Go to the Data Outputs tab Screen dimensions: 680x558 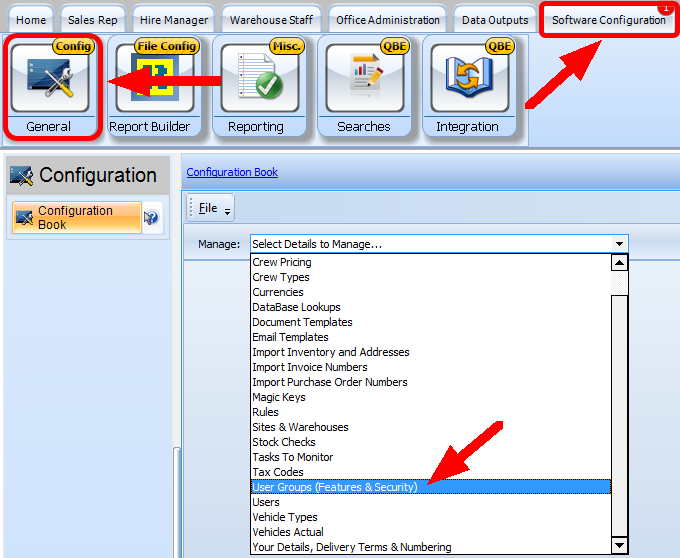coord(494,20)
